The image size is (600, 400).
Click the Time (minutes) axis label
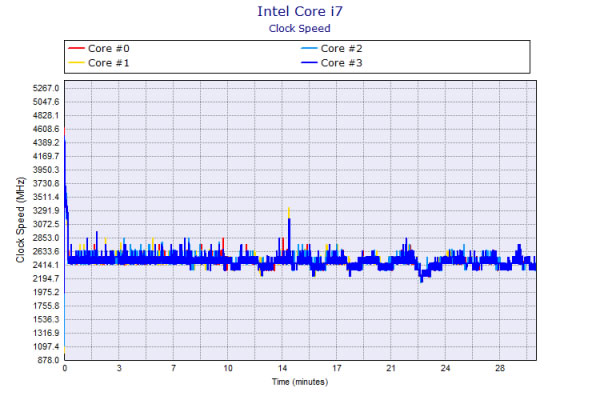pos(300,382)
